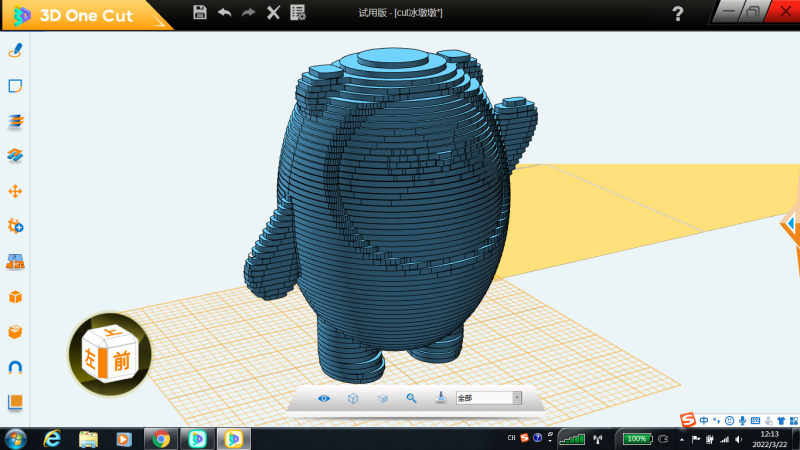The height and width of the screenshot is (450, 800).
Task: Select the stacked layers slicing tool
Action: (x=15, y=121)
